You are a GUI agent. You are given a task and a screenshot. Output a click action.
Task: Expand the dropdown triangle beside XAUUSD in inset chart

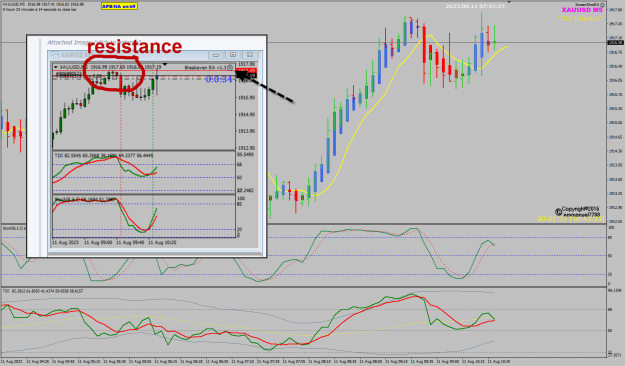tap(56, 67)
